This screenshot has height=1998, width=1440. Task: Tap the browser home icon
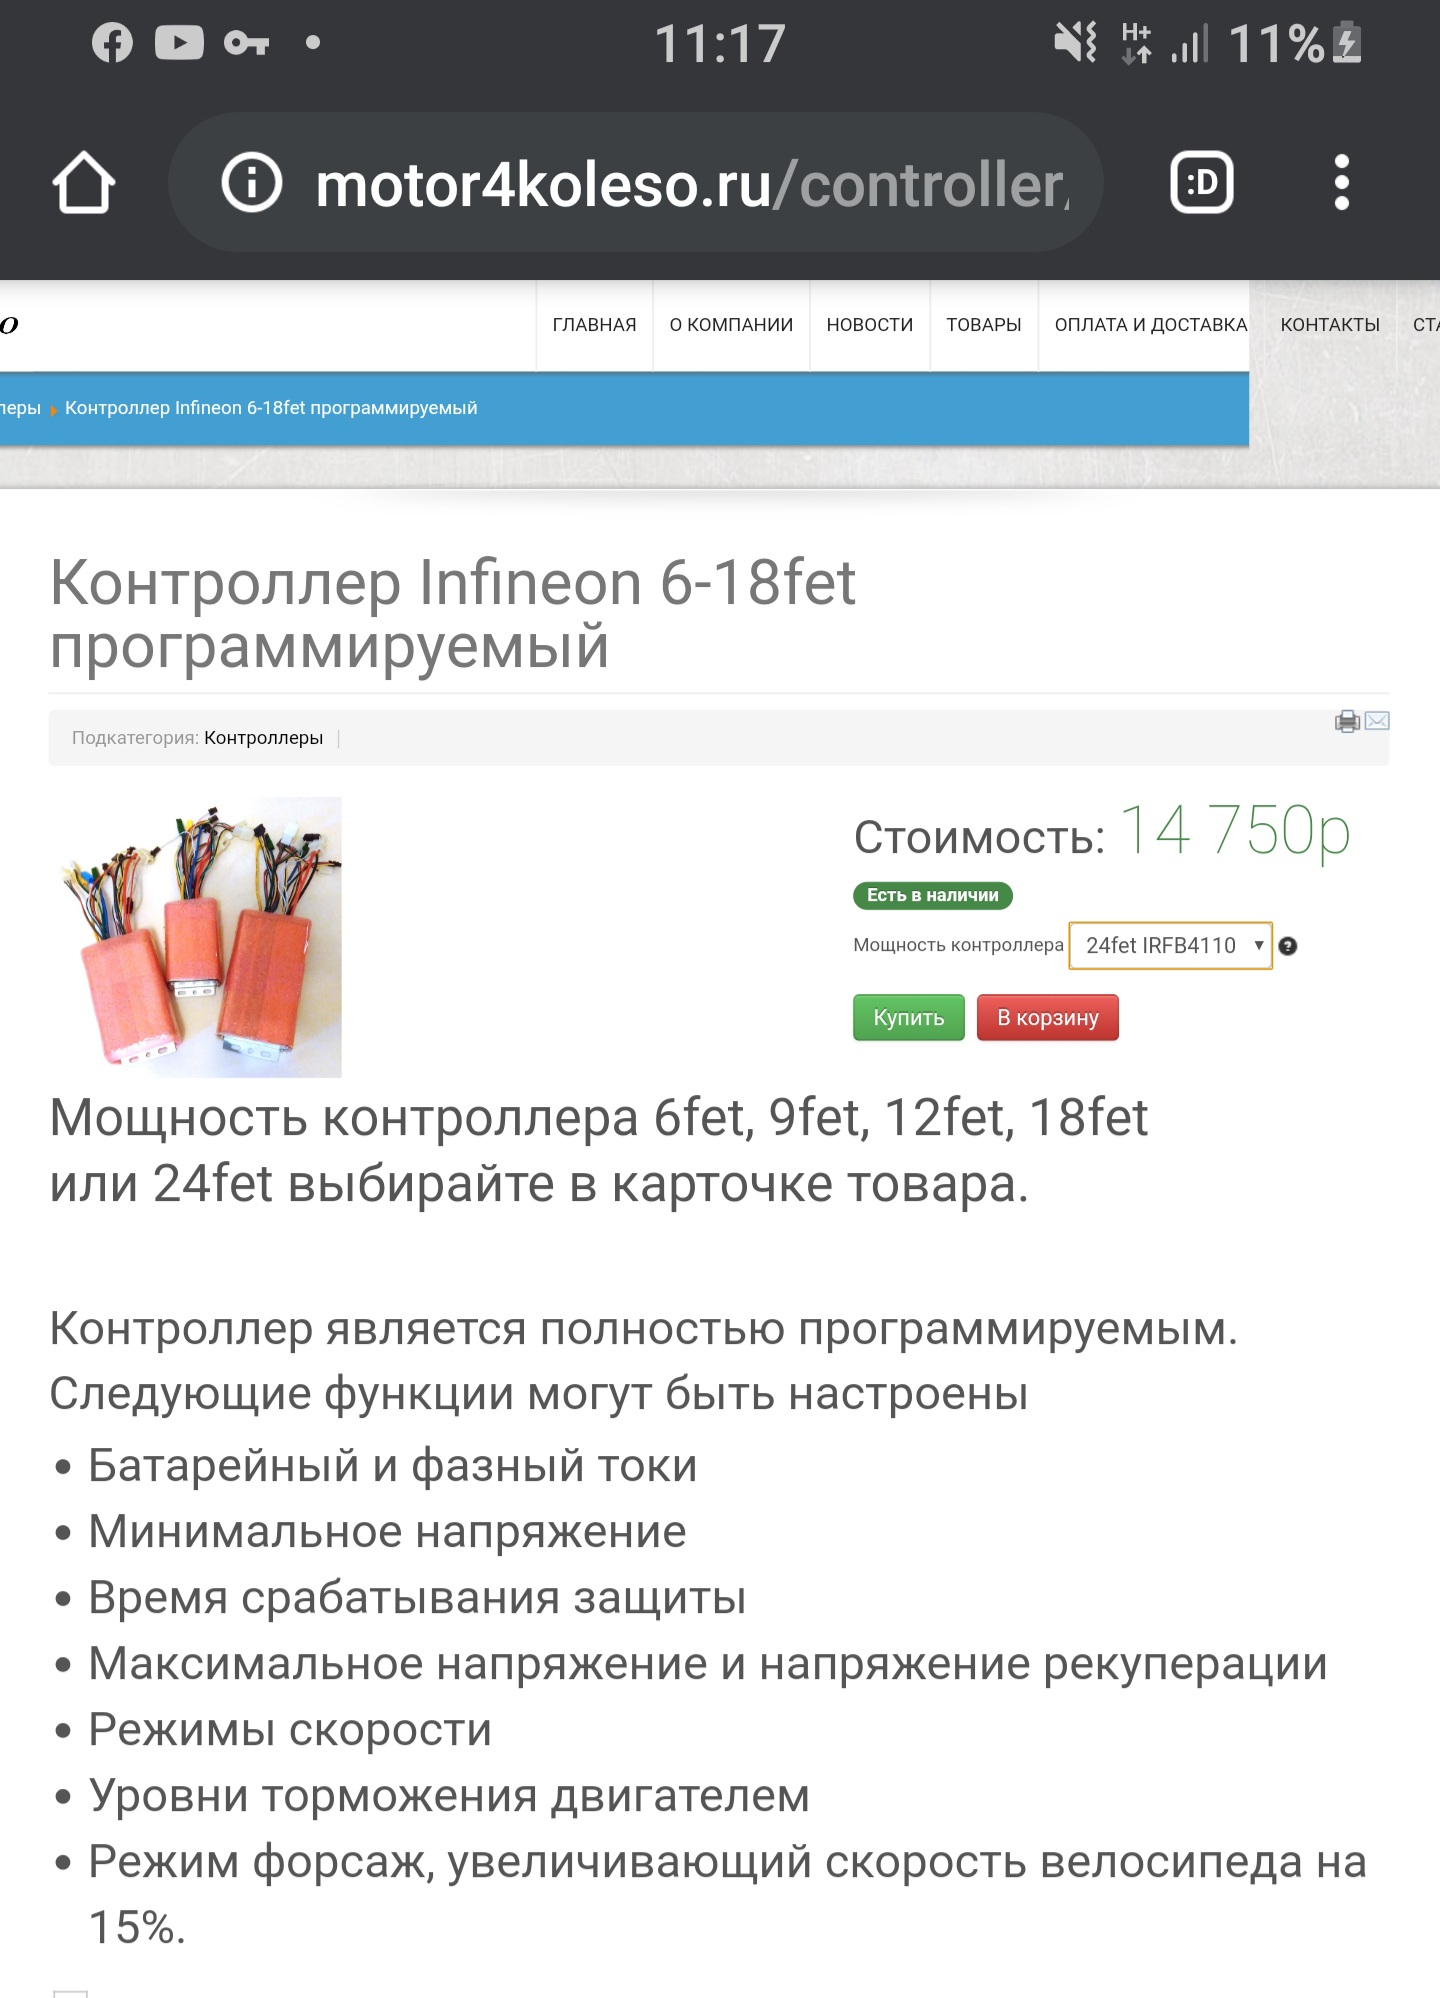coord(84,183)
